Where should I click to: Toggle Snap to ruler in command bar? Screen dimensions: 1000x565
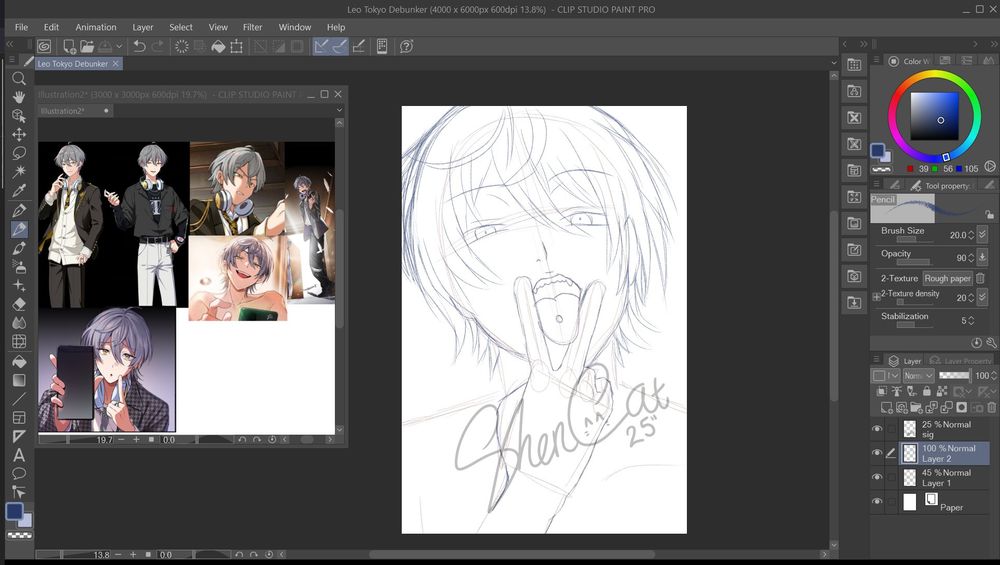[321, 47]
